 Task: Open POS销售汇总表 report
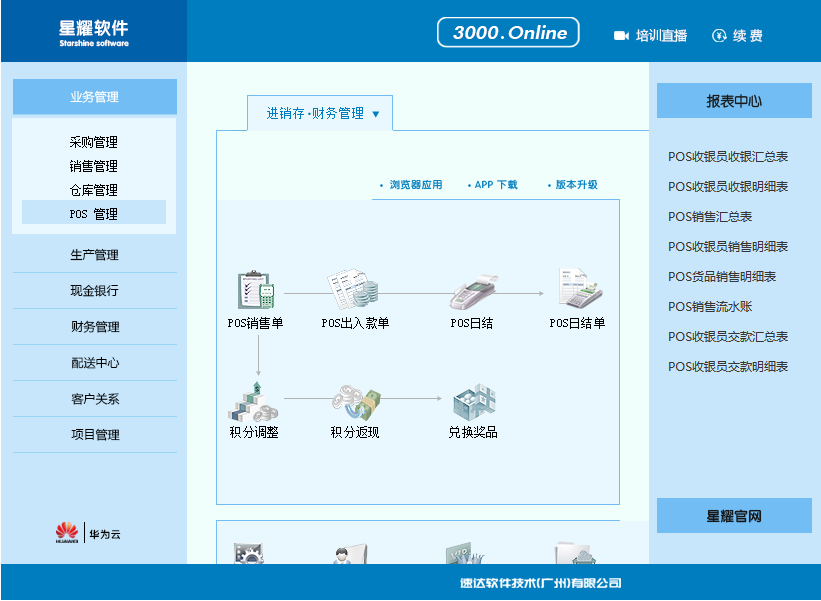click(x=710, y=216)
